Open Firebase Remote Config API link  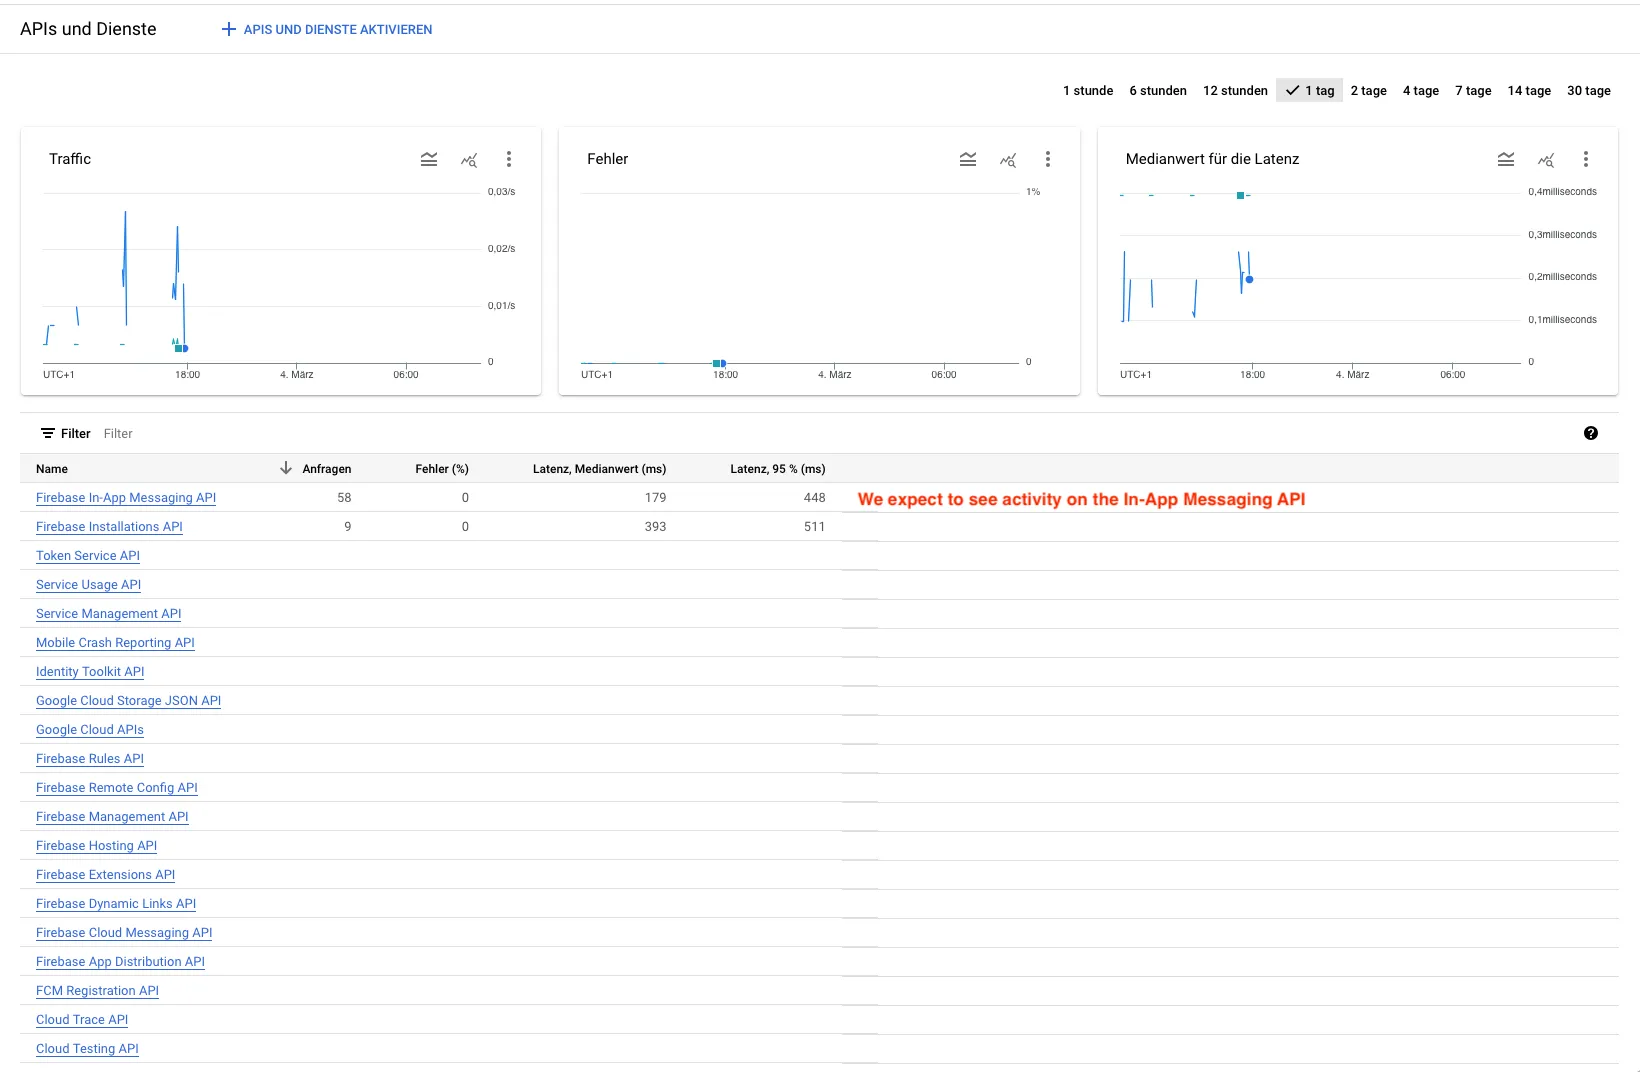click(117, 787)
